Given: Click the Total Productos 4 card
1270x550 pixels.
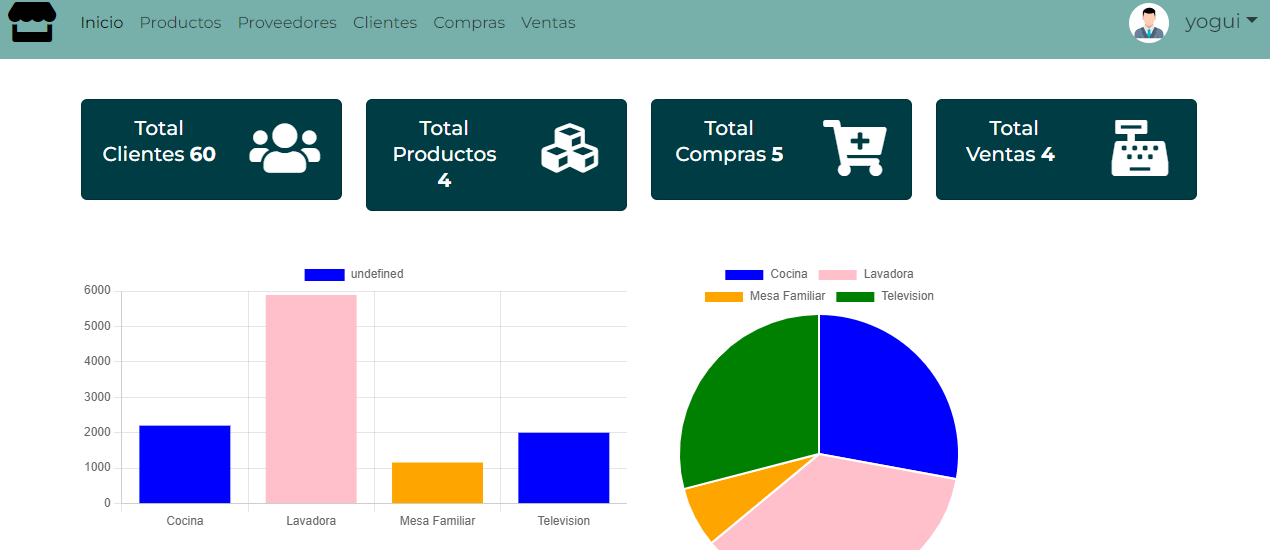Looking at the screenshot, I should click(x=496, y=155).
